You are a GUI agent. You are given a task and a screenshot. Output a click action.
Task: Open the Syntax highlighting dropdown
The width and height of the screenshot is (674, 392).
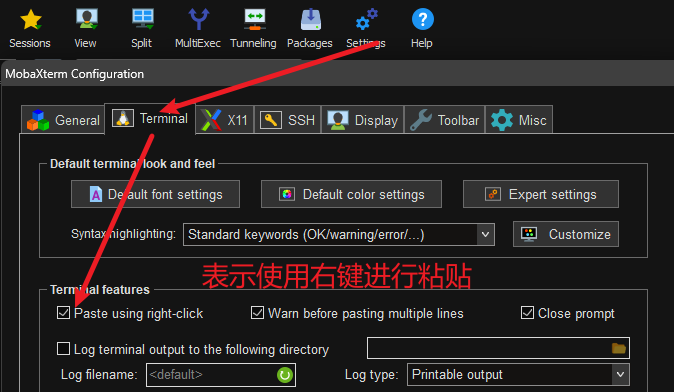(339, 235)
